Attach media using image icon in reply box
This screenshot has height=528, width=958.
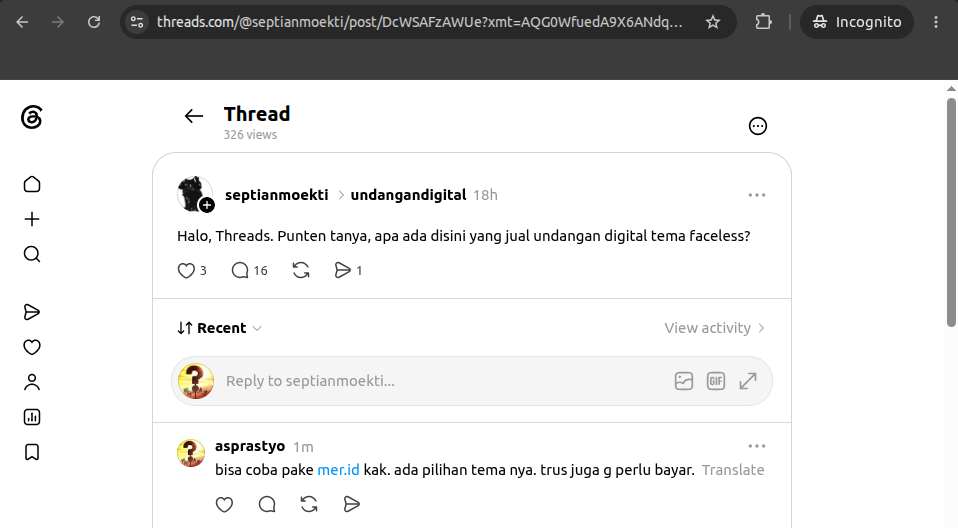(x=684, y=381)
